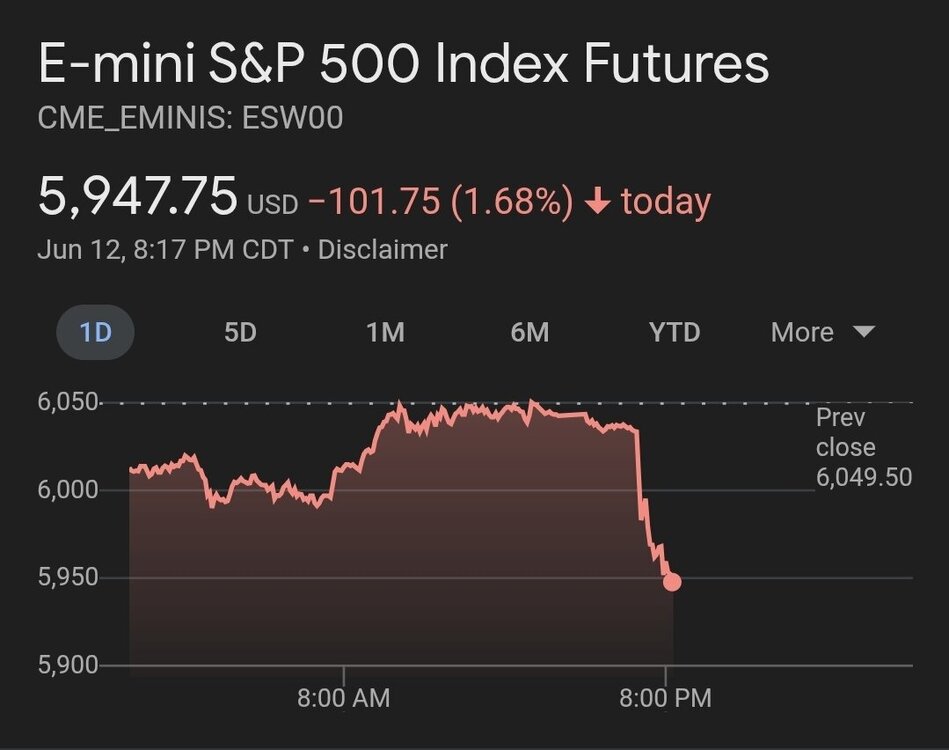Click the 5,950 y-axis label
This screenshot has width=949, height=750.
click(68, 577)
